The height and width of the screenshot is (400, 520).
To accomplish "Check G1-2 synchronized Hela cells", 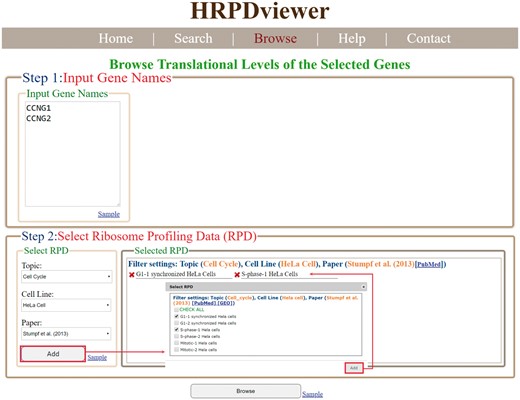I will [x=176, y=323].
